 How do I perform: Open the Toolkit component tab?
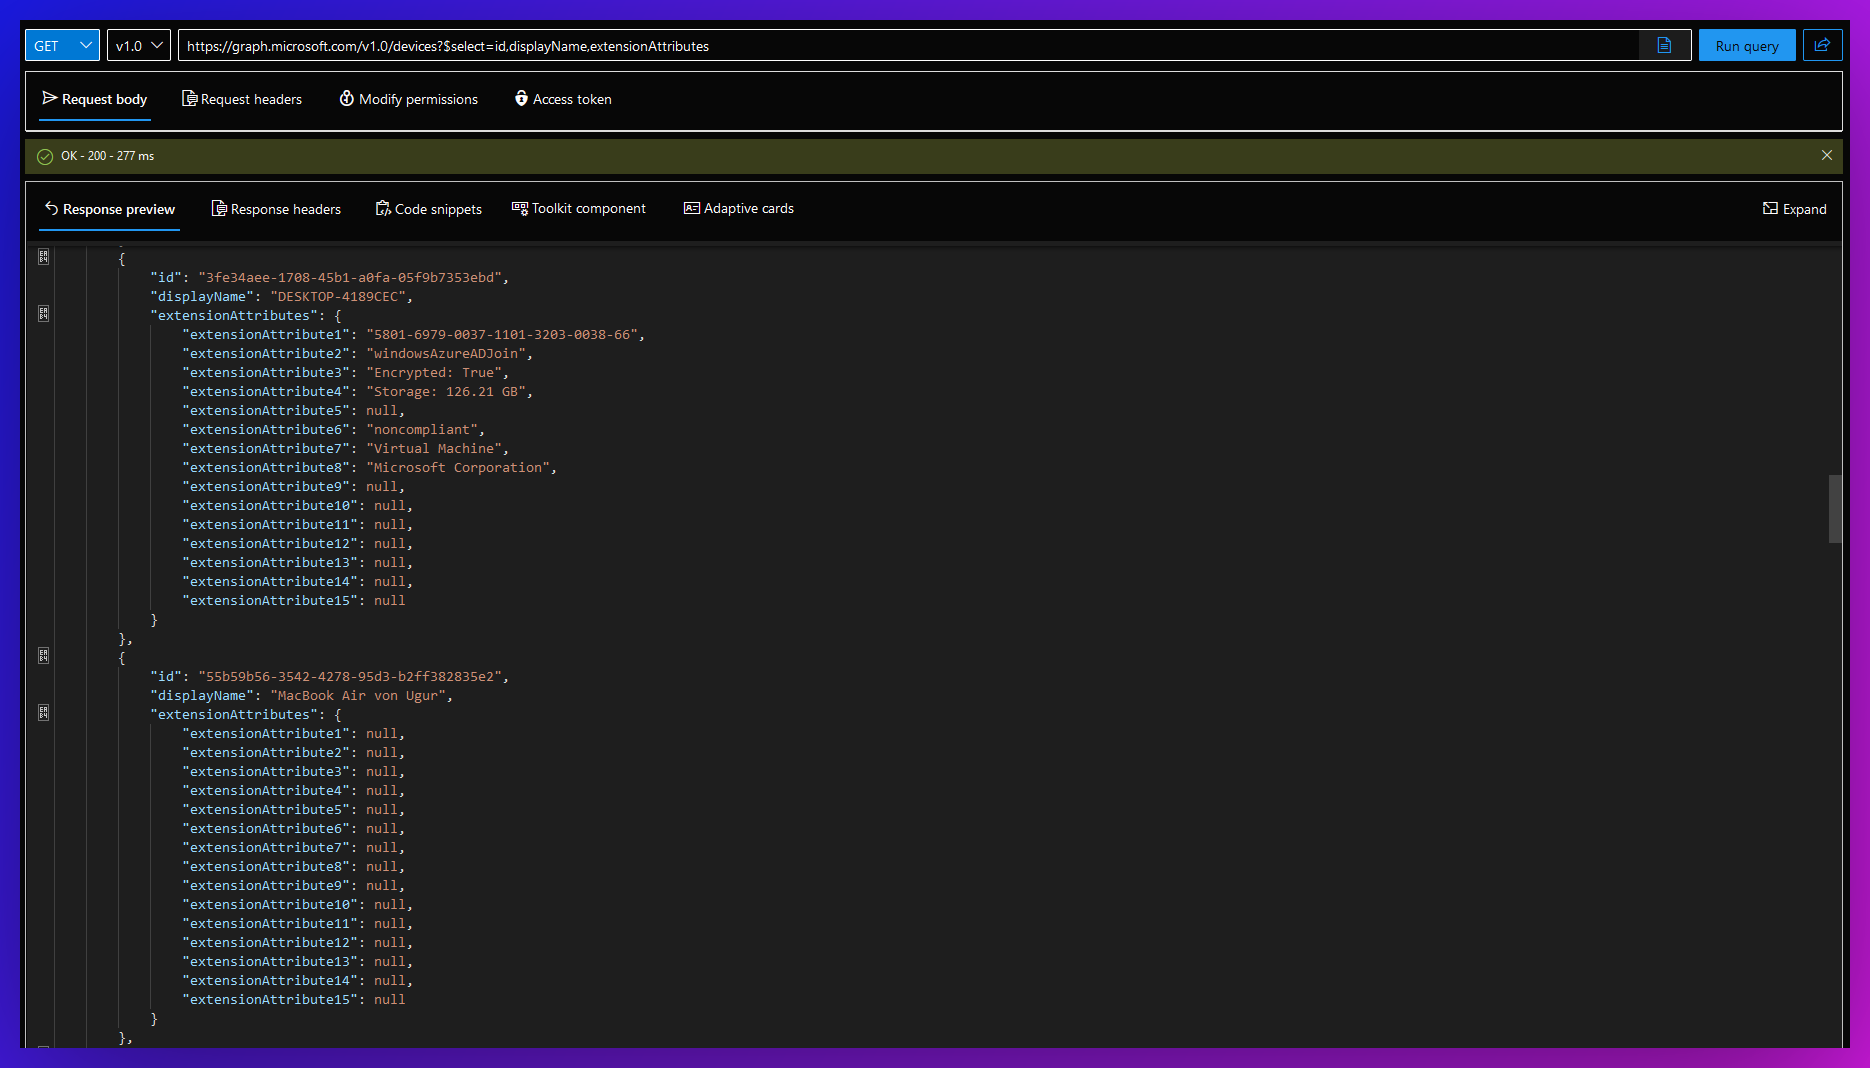click(x=579, y=209)
